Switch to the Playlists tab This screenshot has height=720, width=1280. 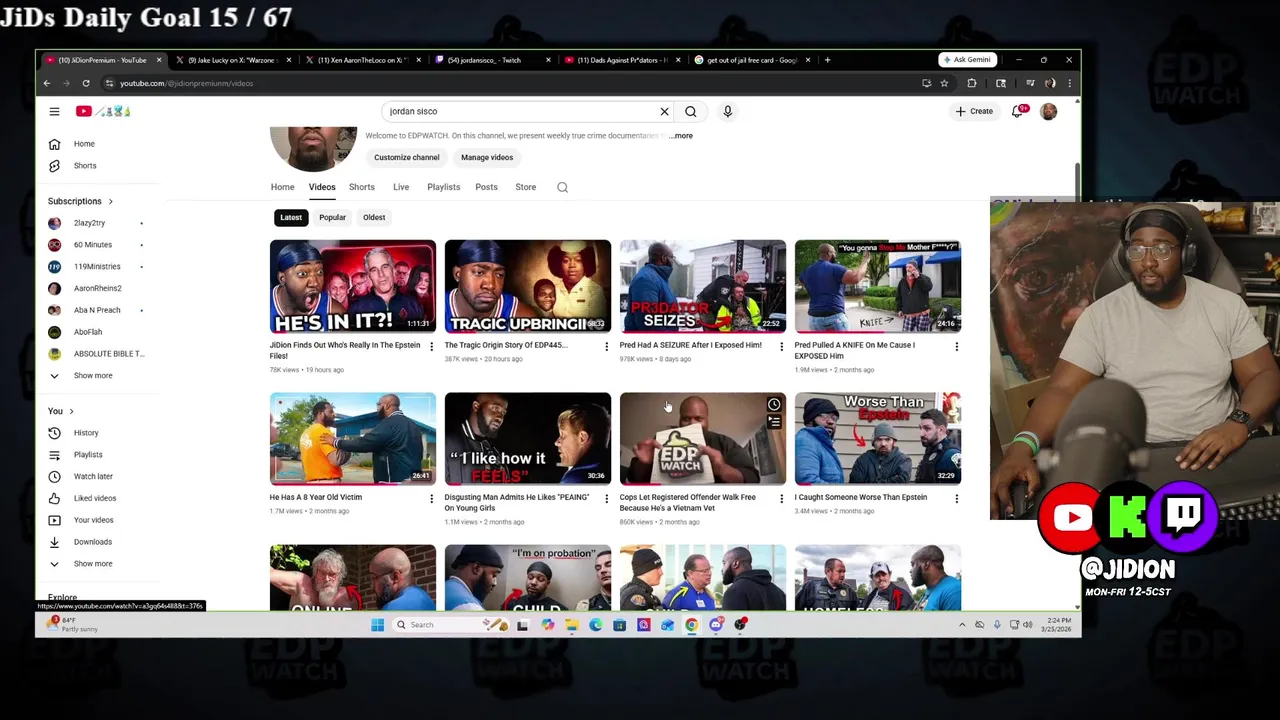(x=443, y=187)
